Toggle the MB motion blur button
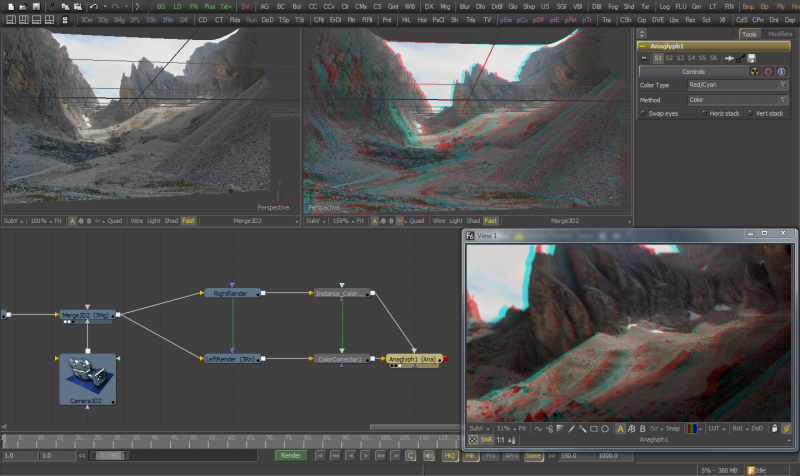 pyautogui.click(x=470, y=456)
